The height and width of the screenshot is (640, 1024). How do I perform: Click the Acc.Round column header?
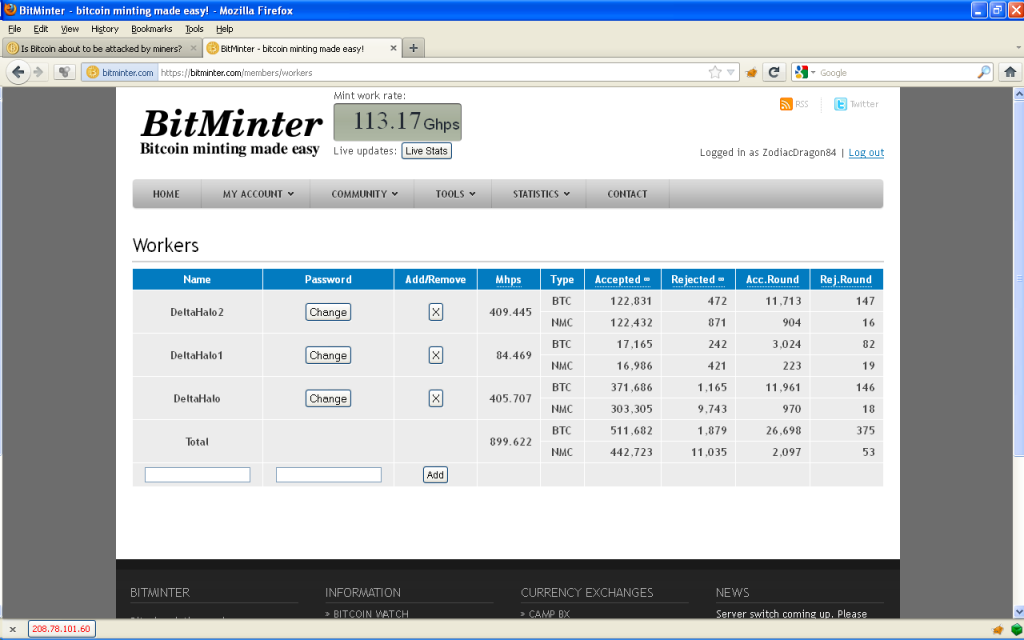[772, 280]
